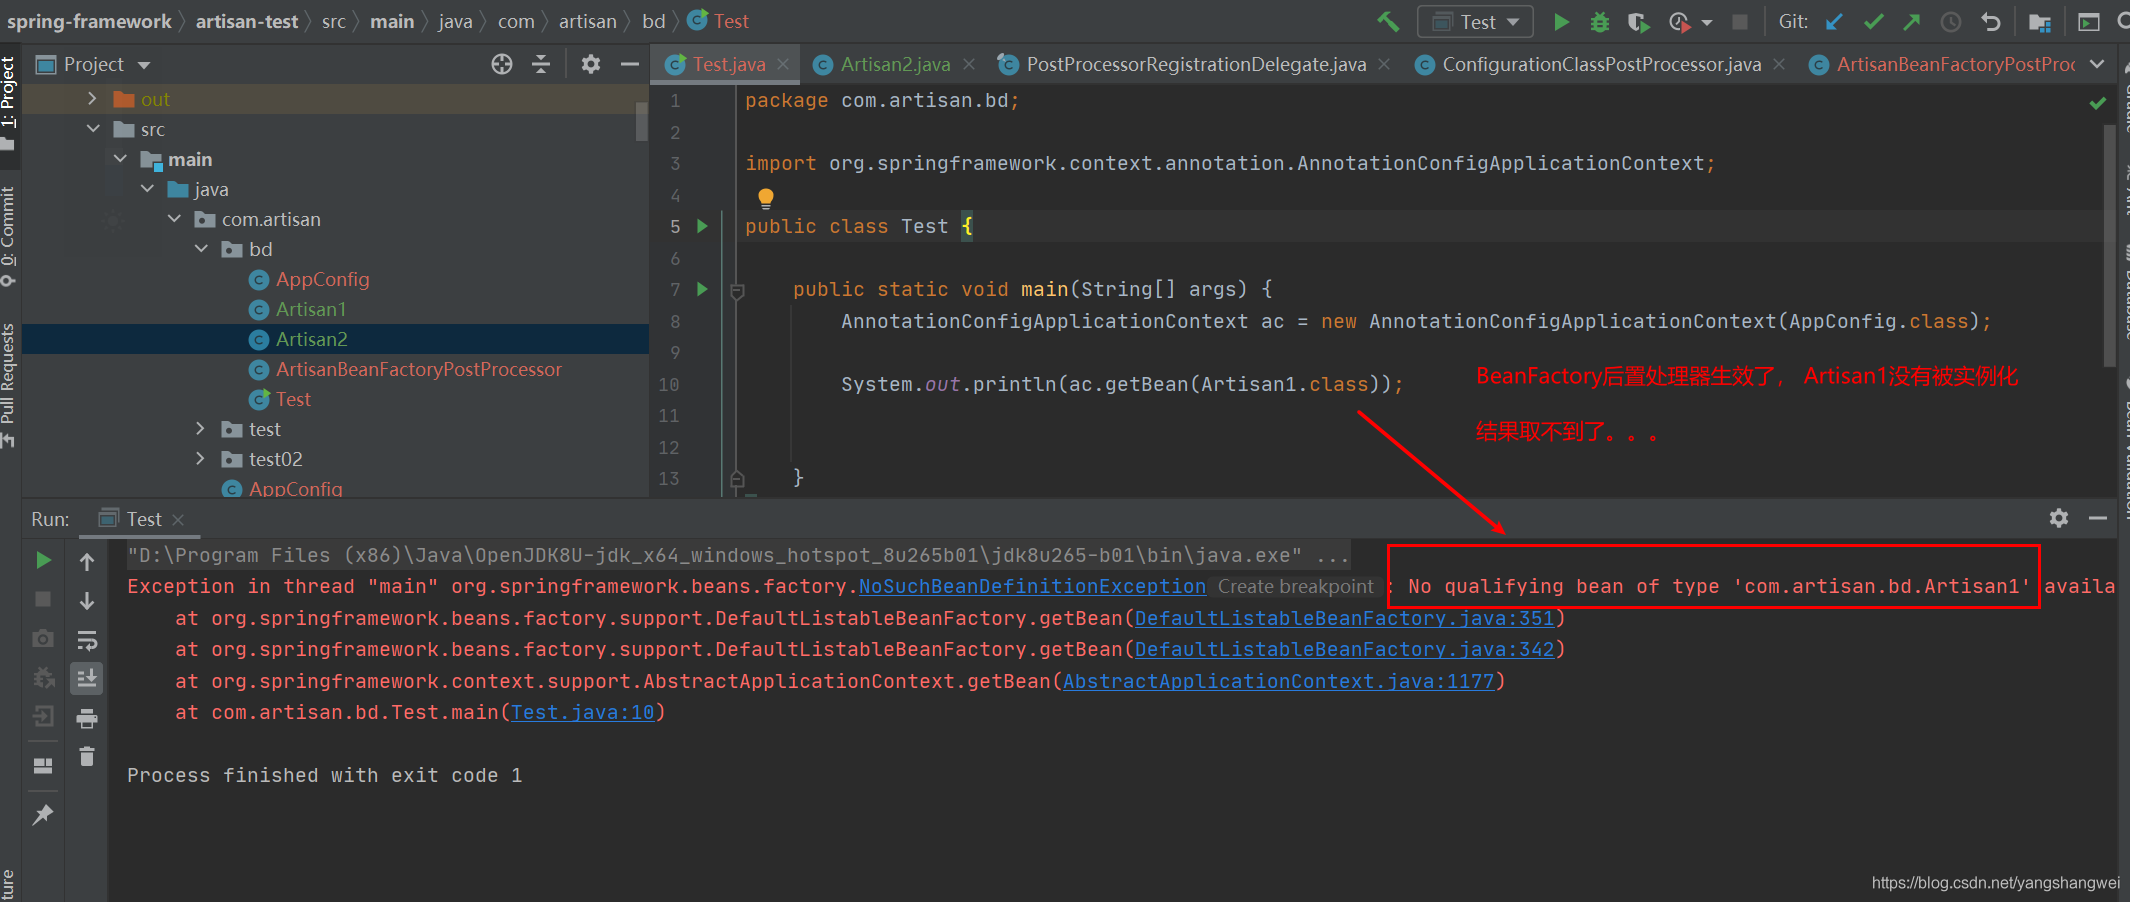Start debugging with the green bug icon

[x=1599, y=22]
